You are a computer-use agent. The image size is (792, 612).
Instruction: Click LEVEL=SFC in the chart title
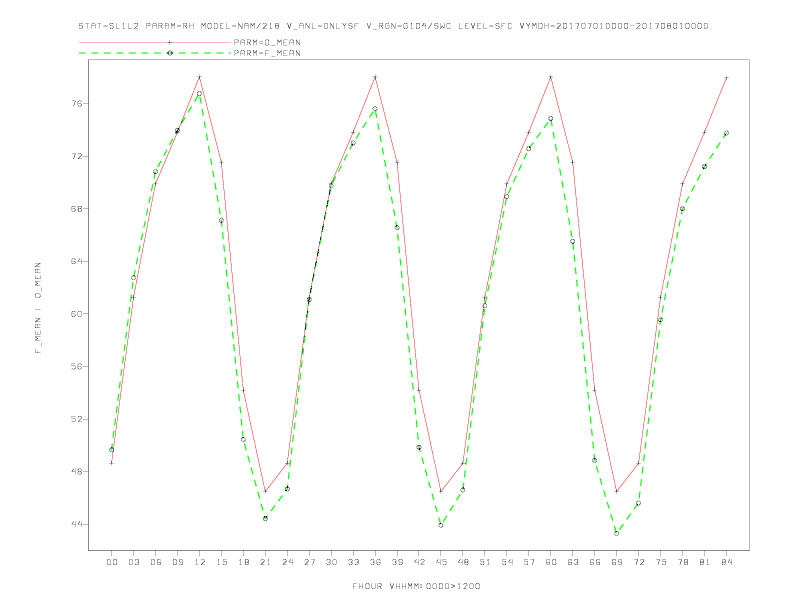pyautogui.click(x=485, y=26)
